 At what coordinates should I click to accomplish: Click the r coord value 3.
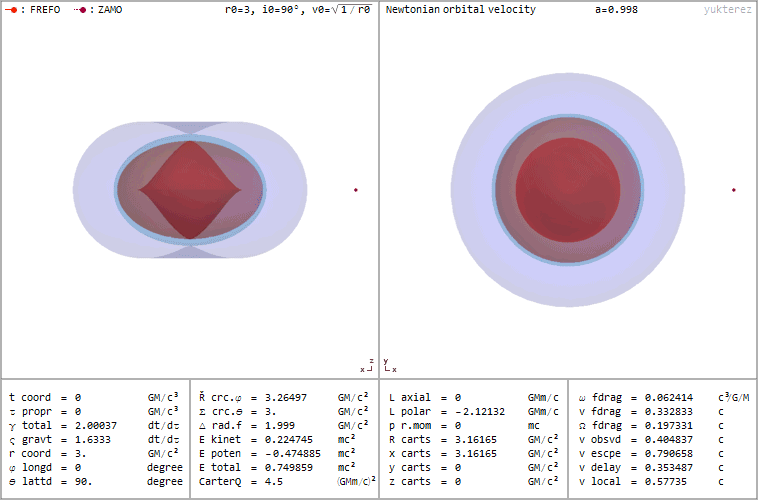point(80,454)
